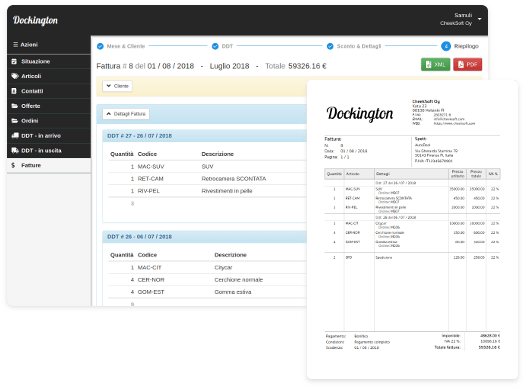This screenshot has width=525, height=388.
Task: Collapse the Dettagli Fattura section
Action: point(126,114)
